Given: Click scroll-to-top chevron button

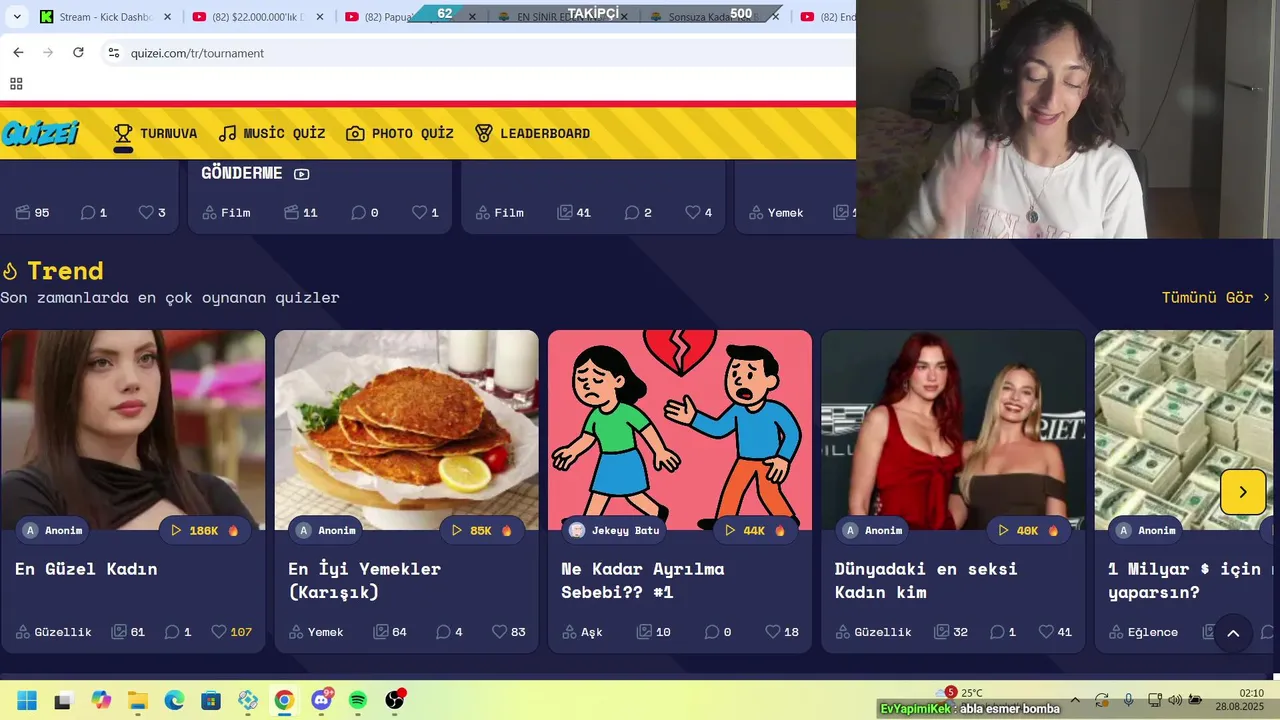Looking at the screenshot, I should click(1233, 633).
